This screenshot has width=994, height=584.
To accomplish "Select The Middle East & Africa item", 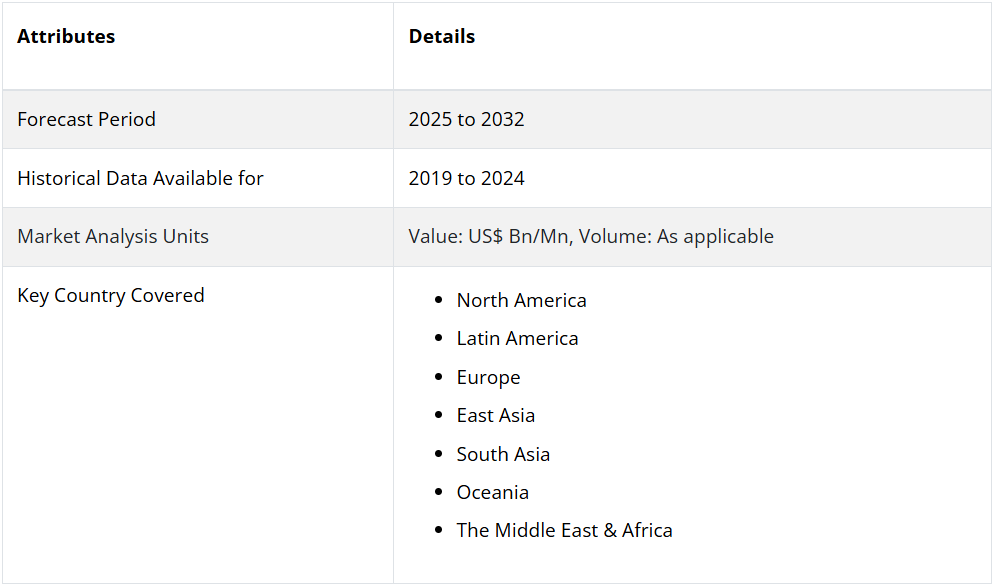I will click(x=564, y=530).
